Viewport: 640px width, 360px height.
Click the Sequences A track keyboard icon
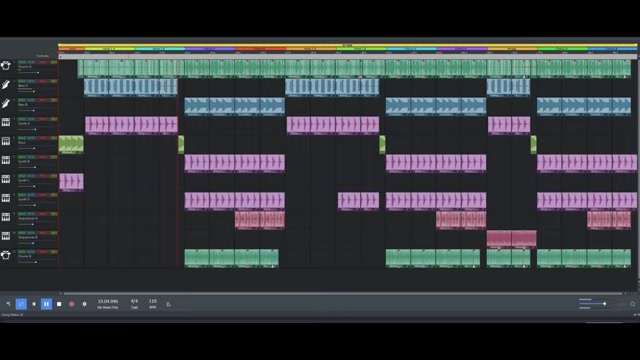coord(6,217)
